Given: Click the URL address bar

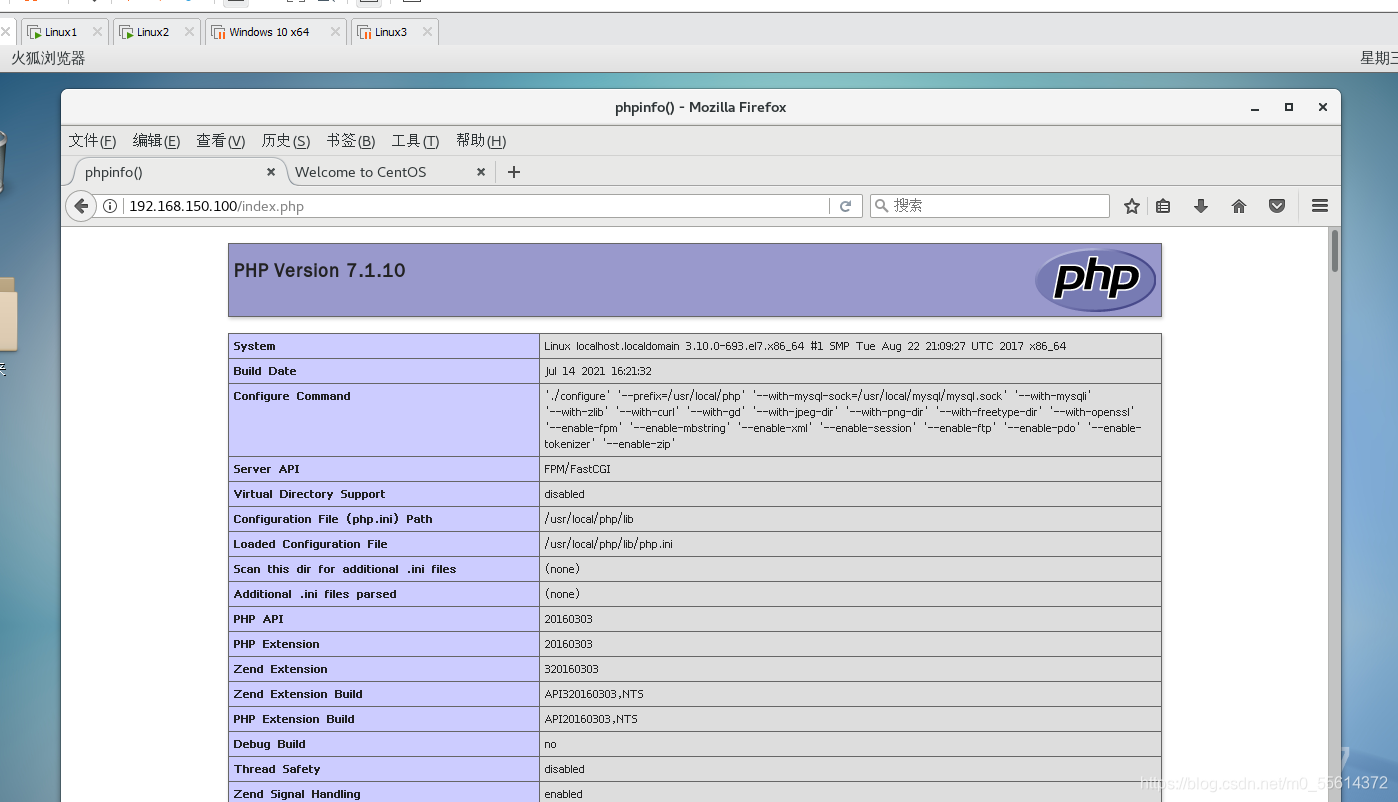Looking at the screenshot, I should (x=475, y=206).
